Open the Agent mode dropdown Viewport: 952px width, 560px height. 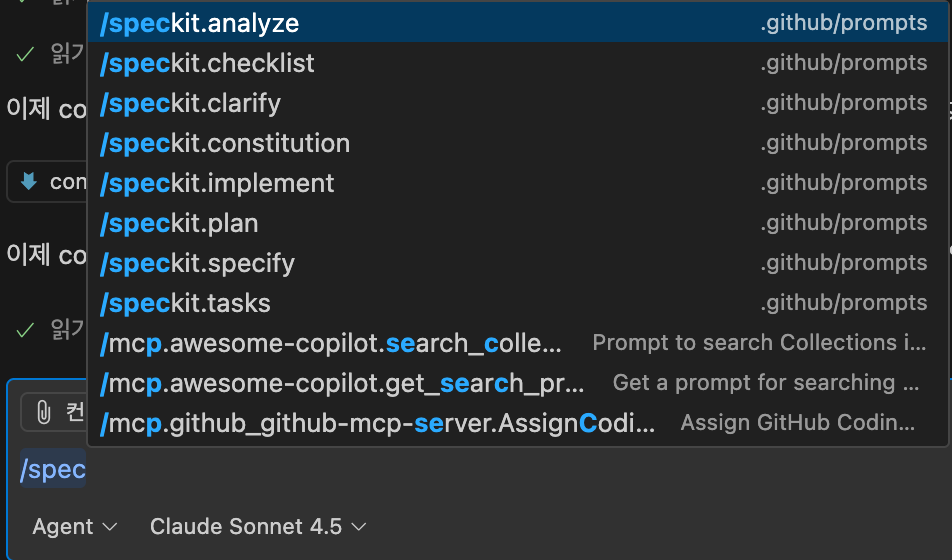click(x=75, y=526)
